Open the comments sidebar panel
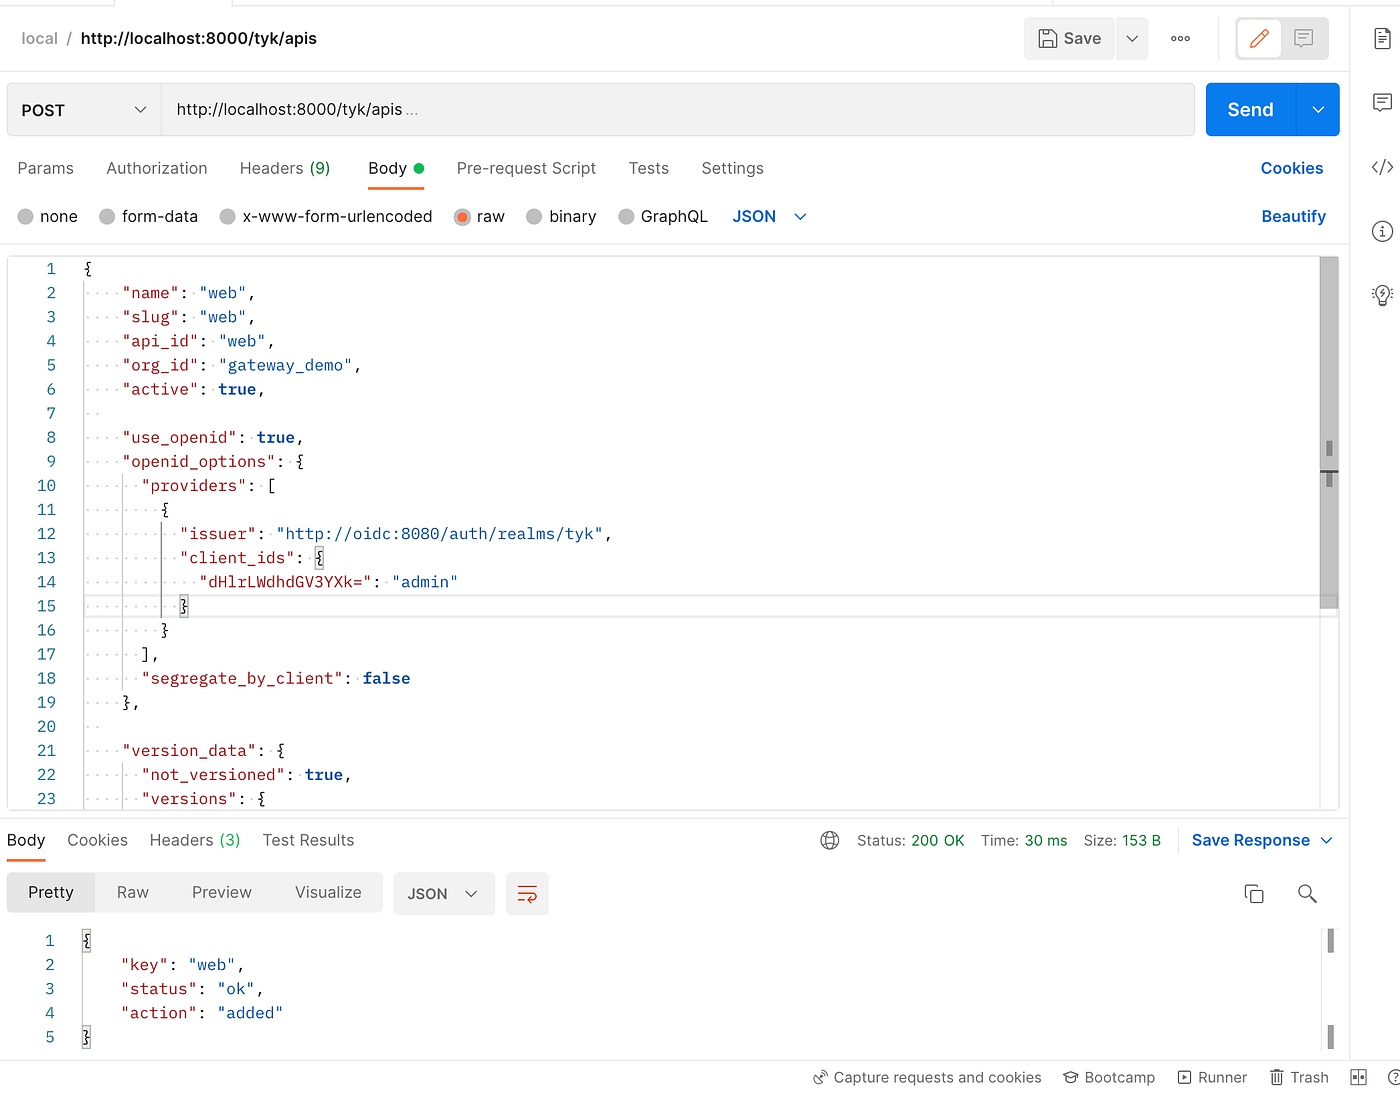The width and height of the screenshot is (1400, 1093). pos(1382,102)
